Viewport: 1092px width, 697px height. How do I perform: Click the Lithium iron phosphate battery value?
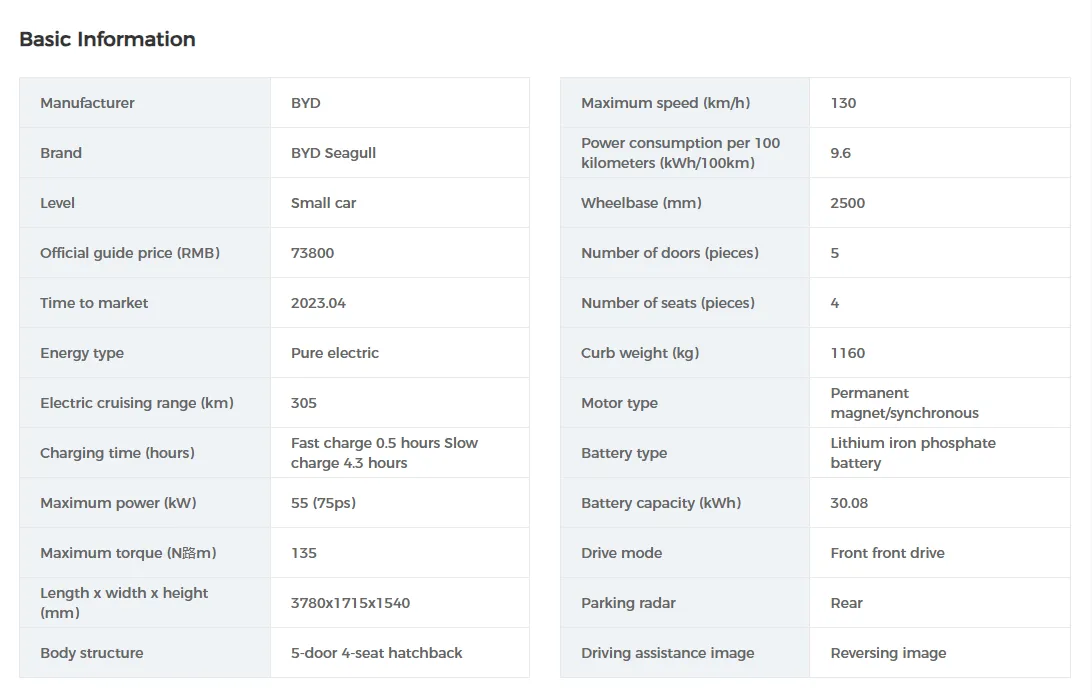[x=912, y=453]
